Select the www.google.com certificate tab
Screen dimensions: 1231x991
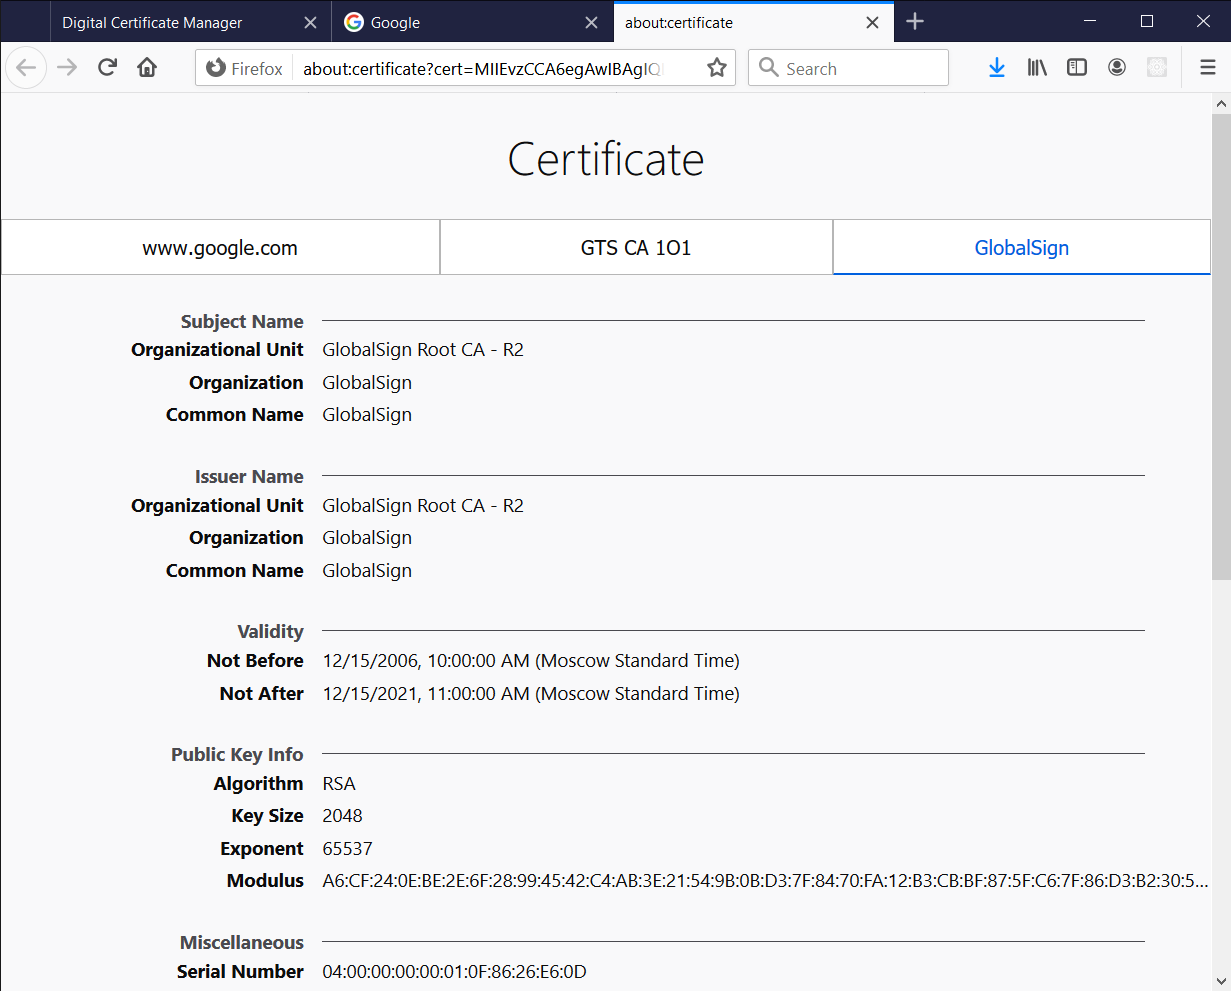220,248
